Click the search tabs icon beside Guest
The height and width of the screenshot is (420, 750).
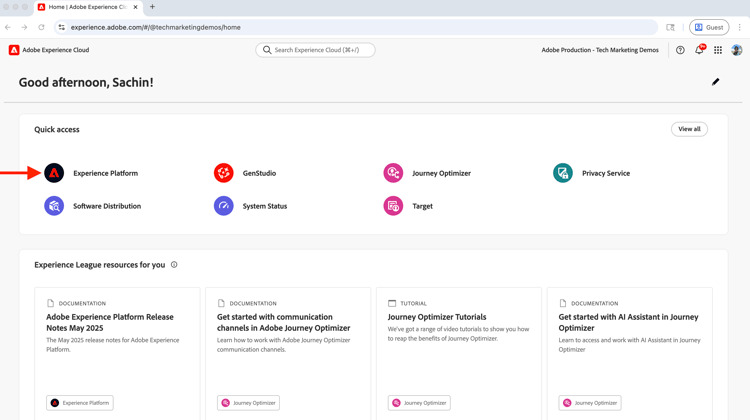pyautogui.click(x=670, y=27)
